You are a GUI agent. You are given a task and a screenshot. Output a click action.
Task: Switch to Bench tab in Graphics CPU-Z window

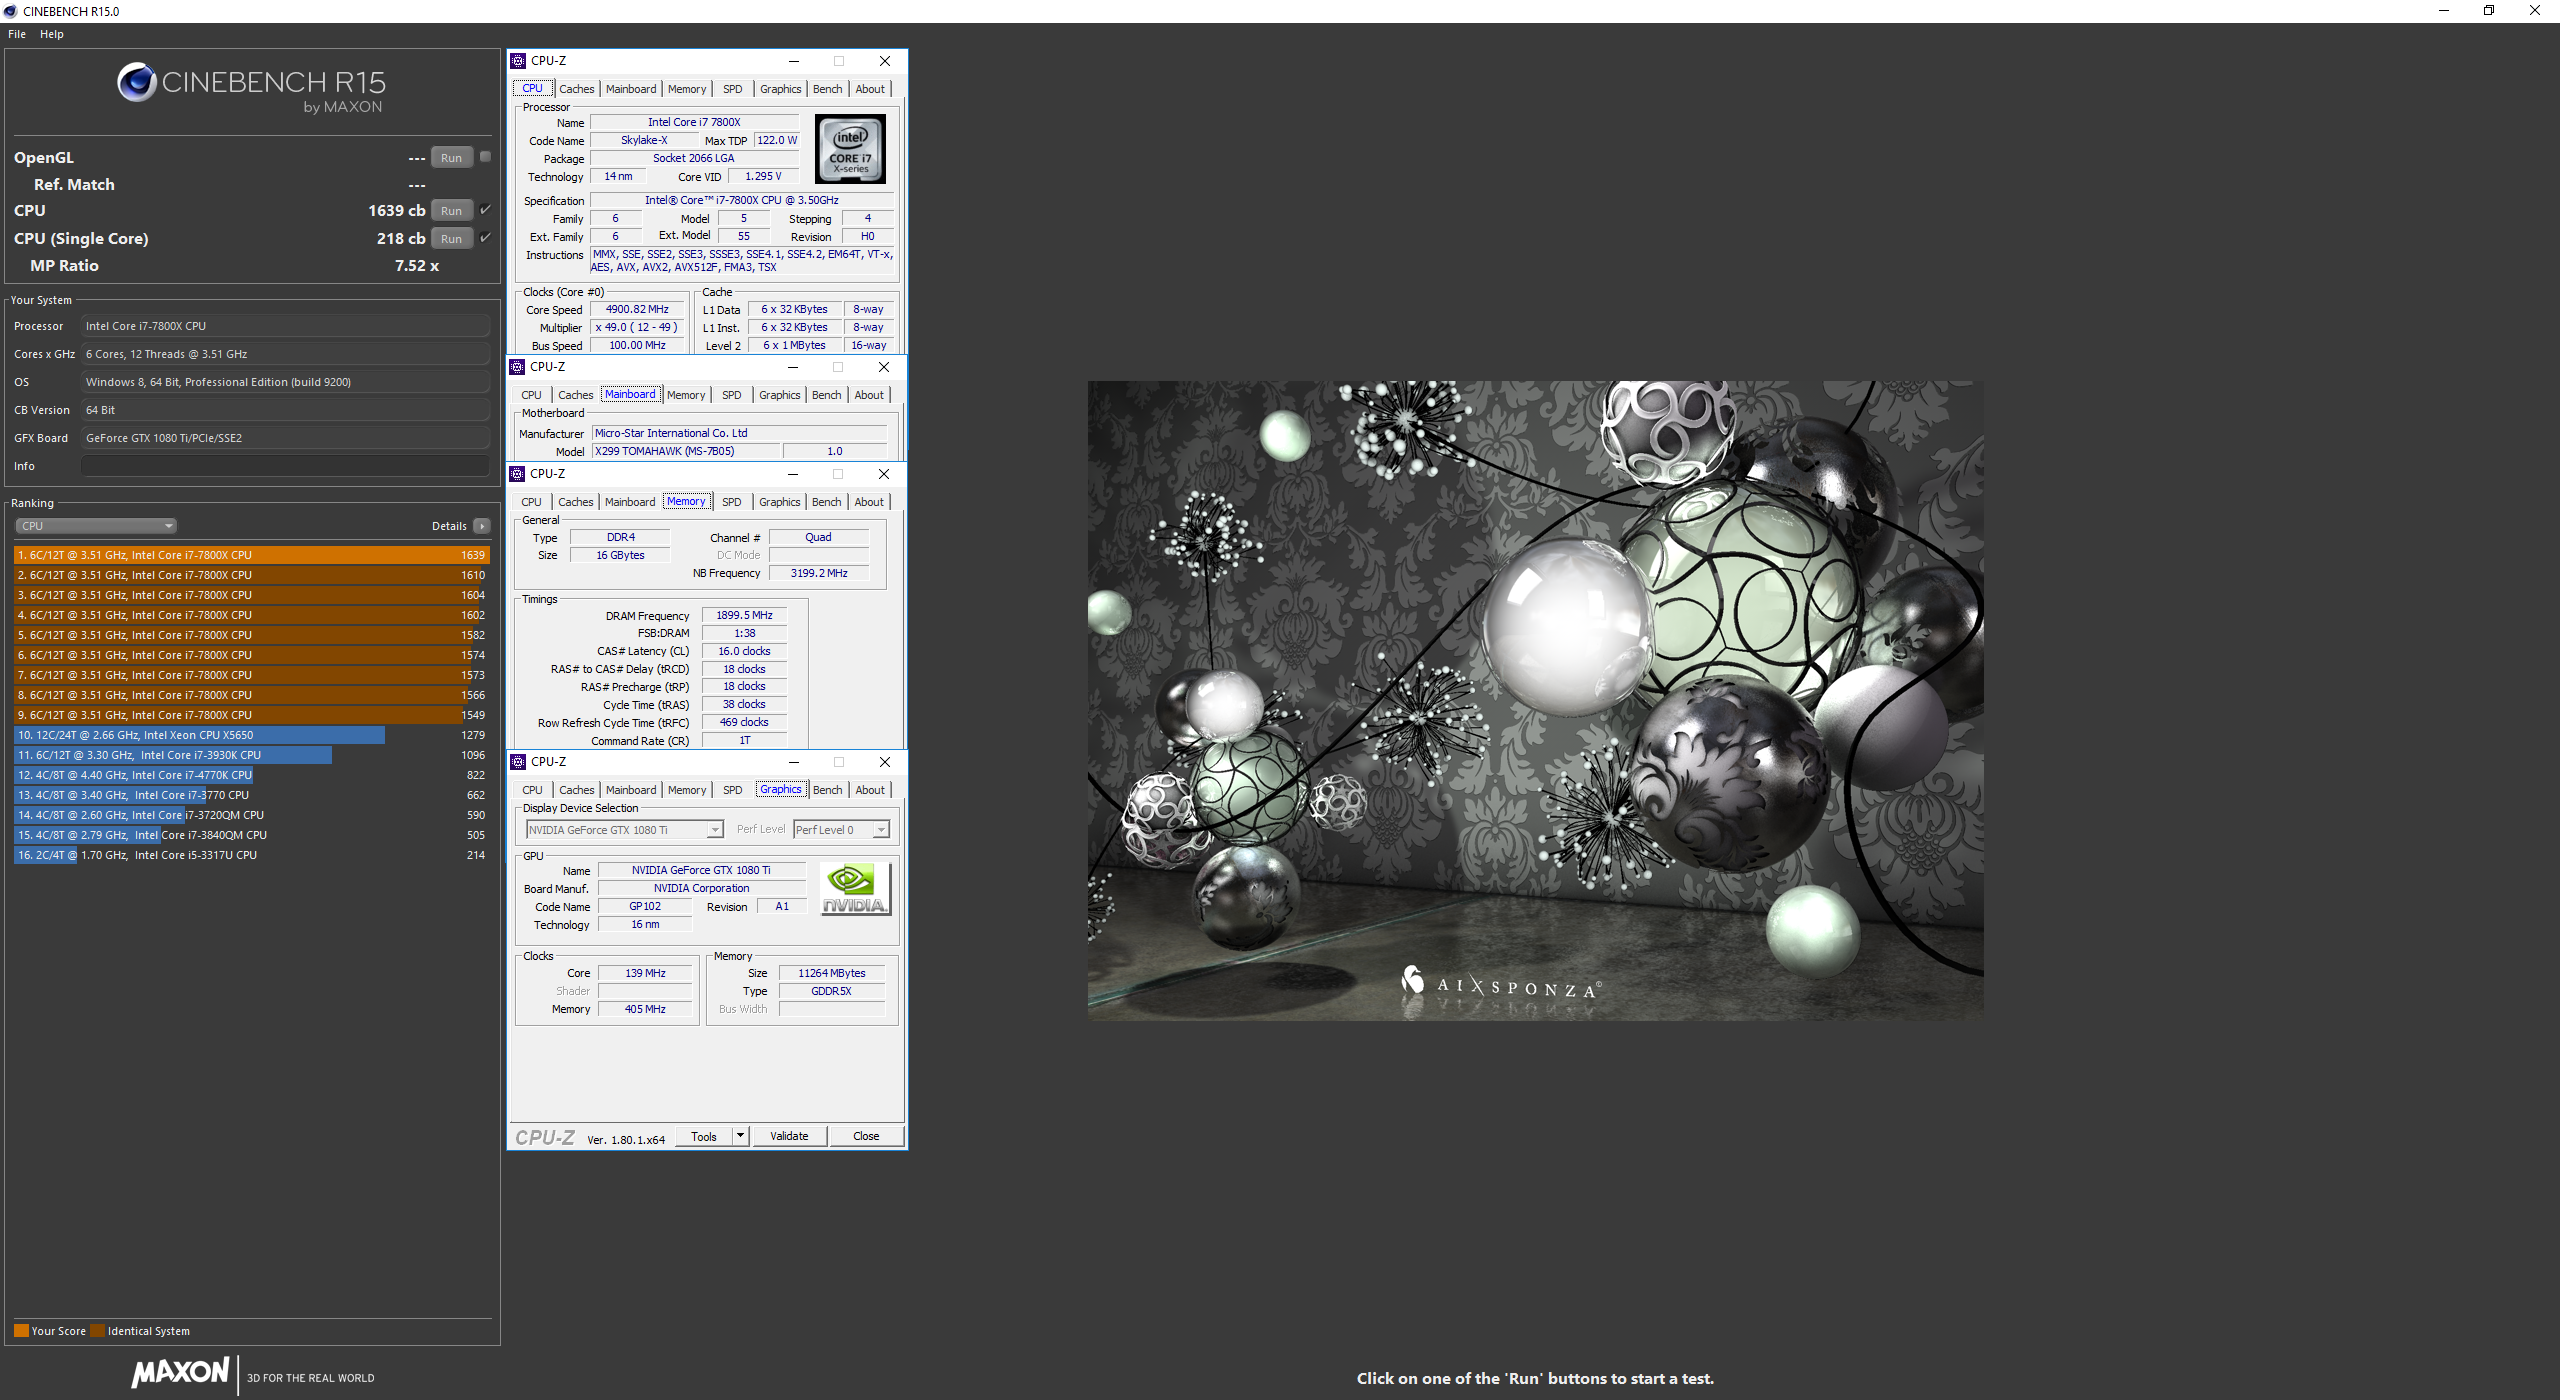[x=828, y=790]
